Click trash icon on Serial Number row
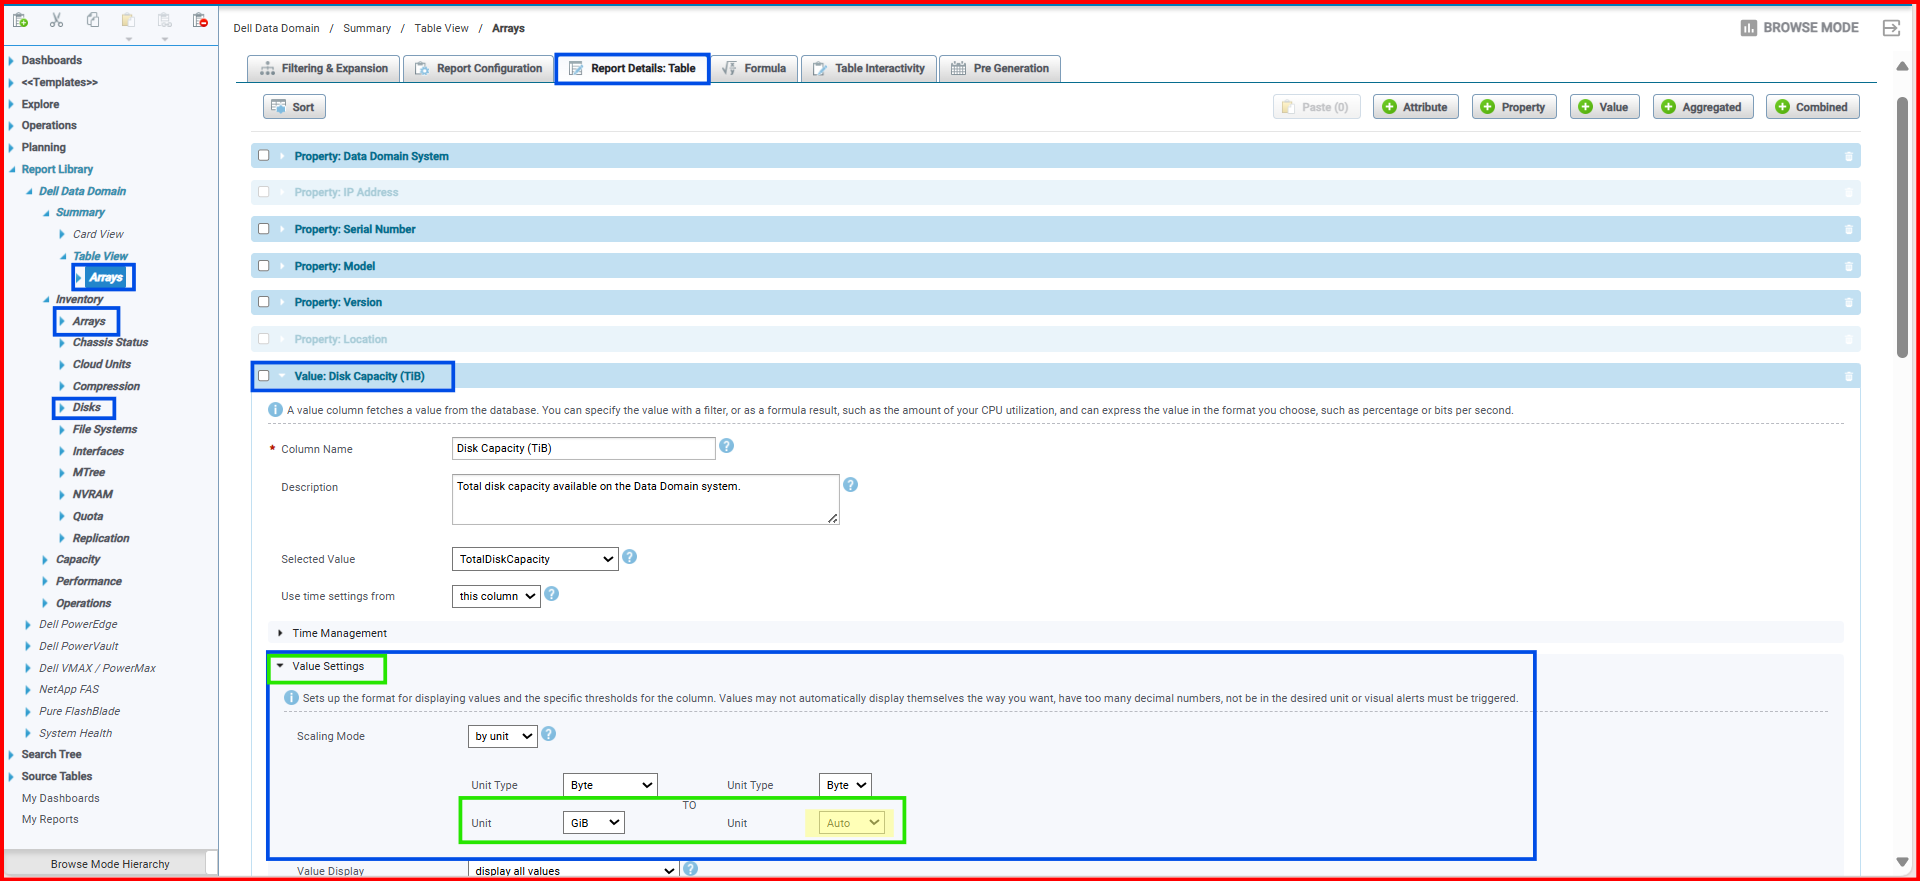The width and height of the screenshot is (1920, 881). click(x=1848, y=229)
